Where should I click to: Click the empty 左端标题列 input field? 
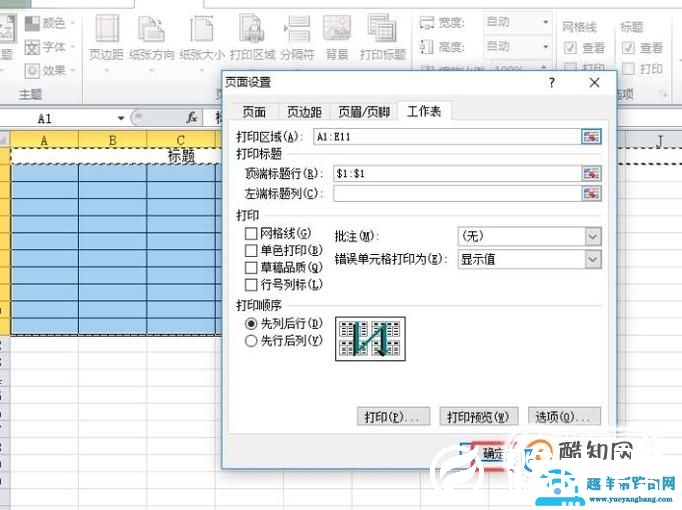click(457, 193)
